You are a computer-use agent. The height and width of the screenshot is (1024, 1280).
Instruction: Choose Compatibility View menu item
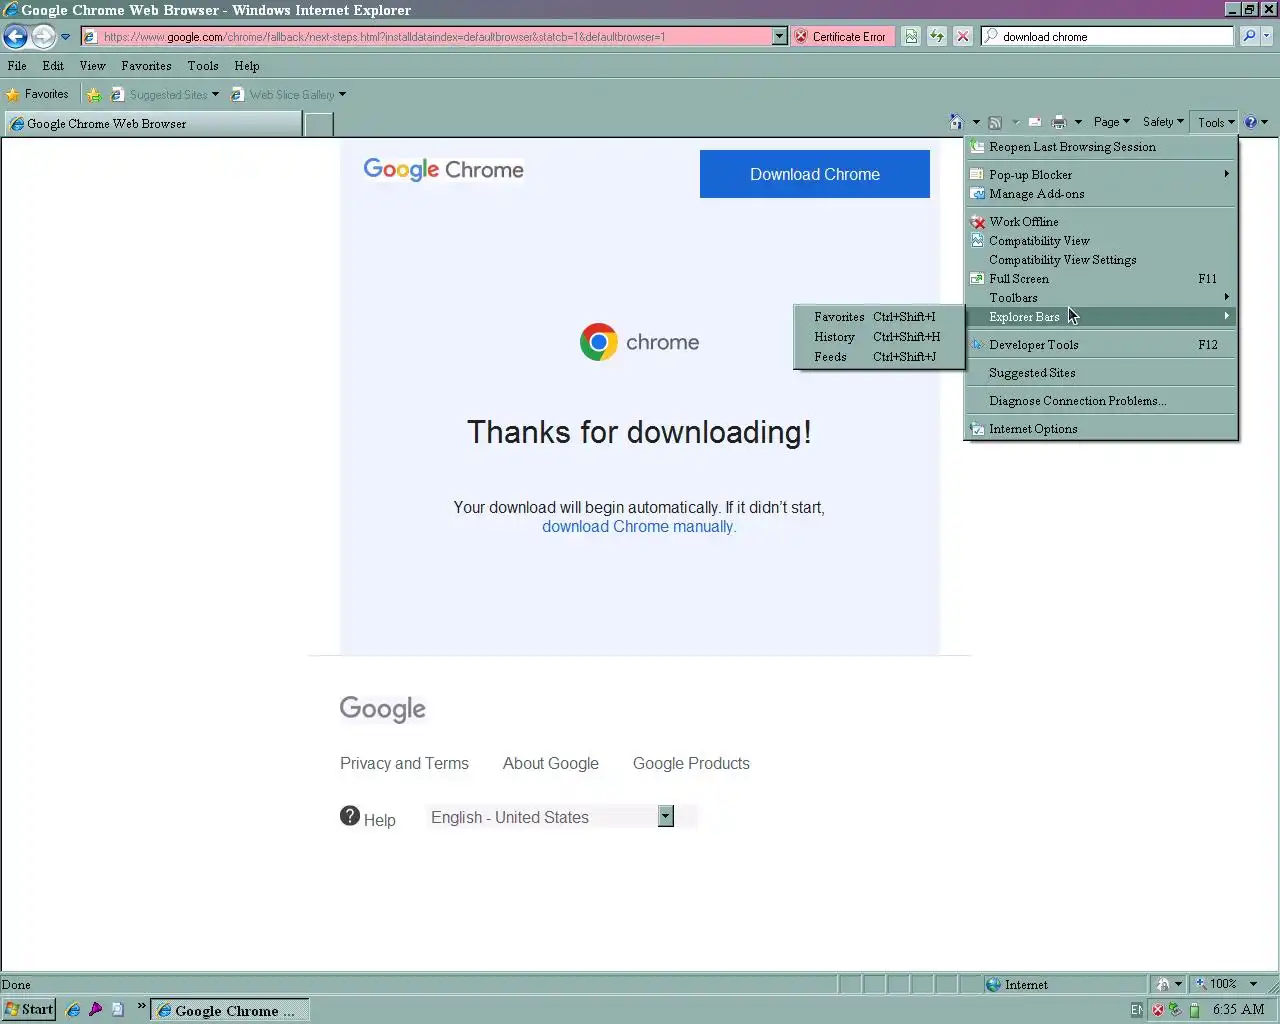[x=1101, y=241]
